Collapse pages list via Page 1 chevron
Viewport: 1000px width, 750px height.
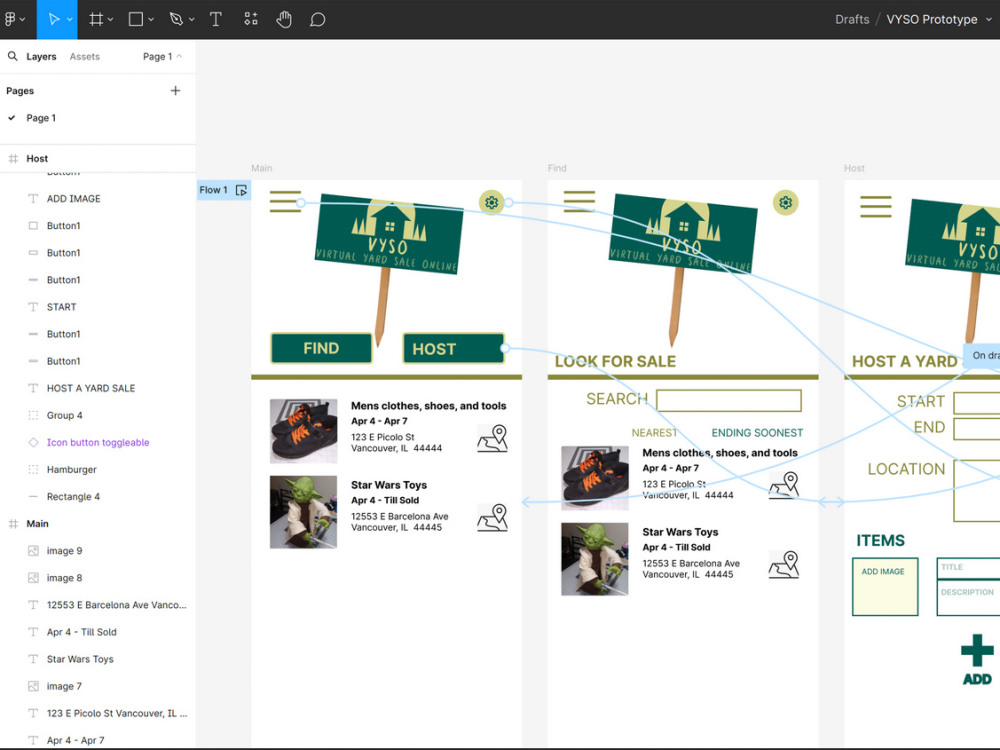(179, 56)
